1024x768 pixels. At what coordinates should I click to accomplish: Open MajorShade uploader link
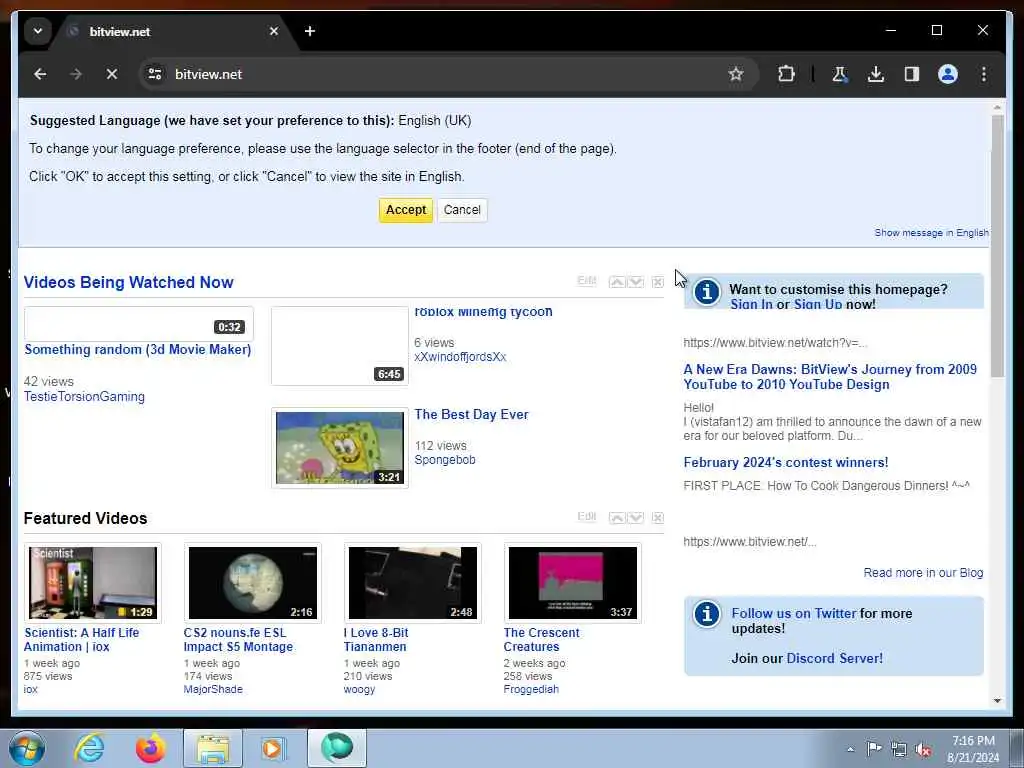coord(213,689)
